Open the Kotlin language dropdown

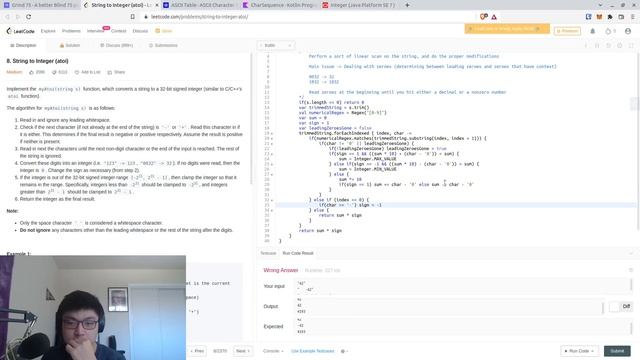pyautogui.click(x=276, y=45)
